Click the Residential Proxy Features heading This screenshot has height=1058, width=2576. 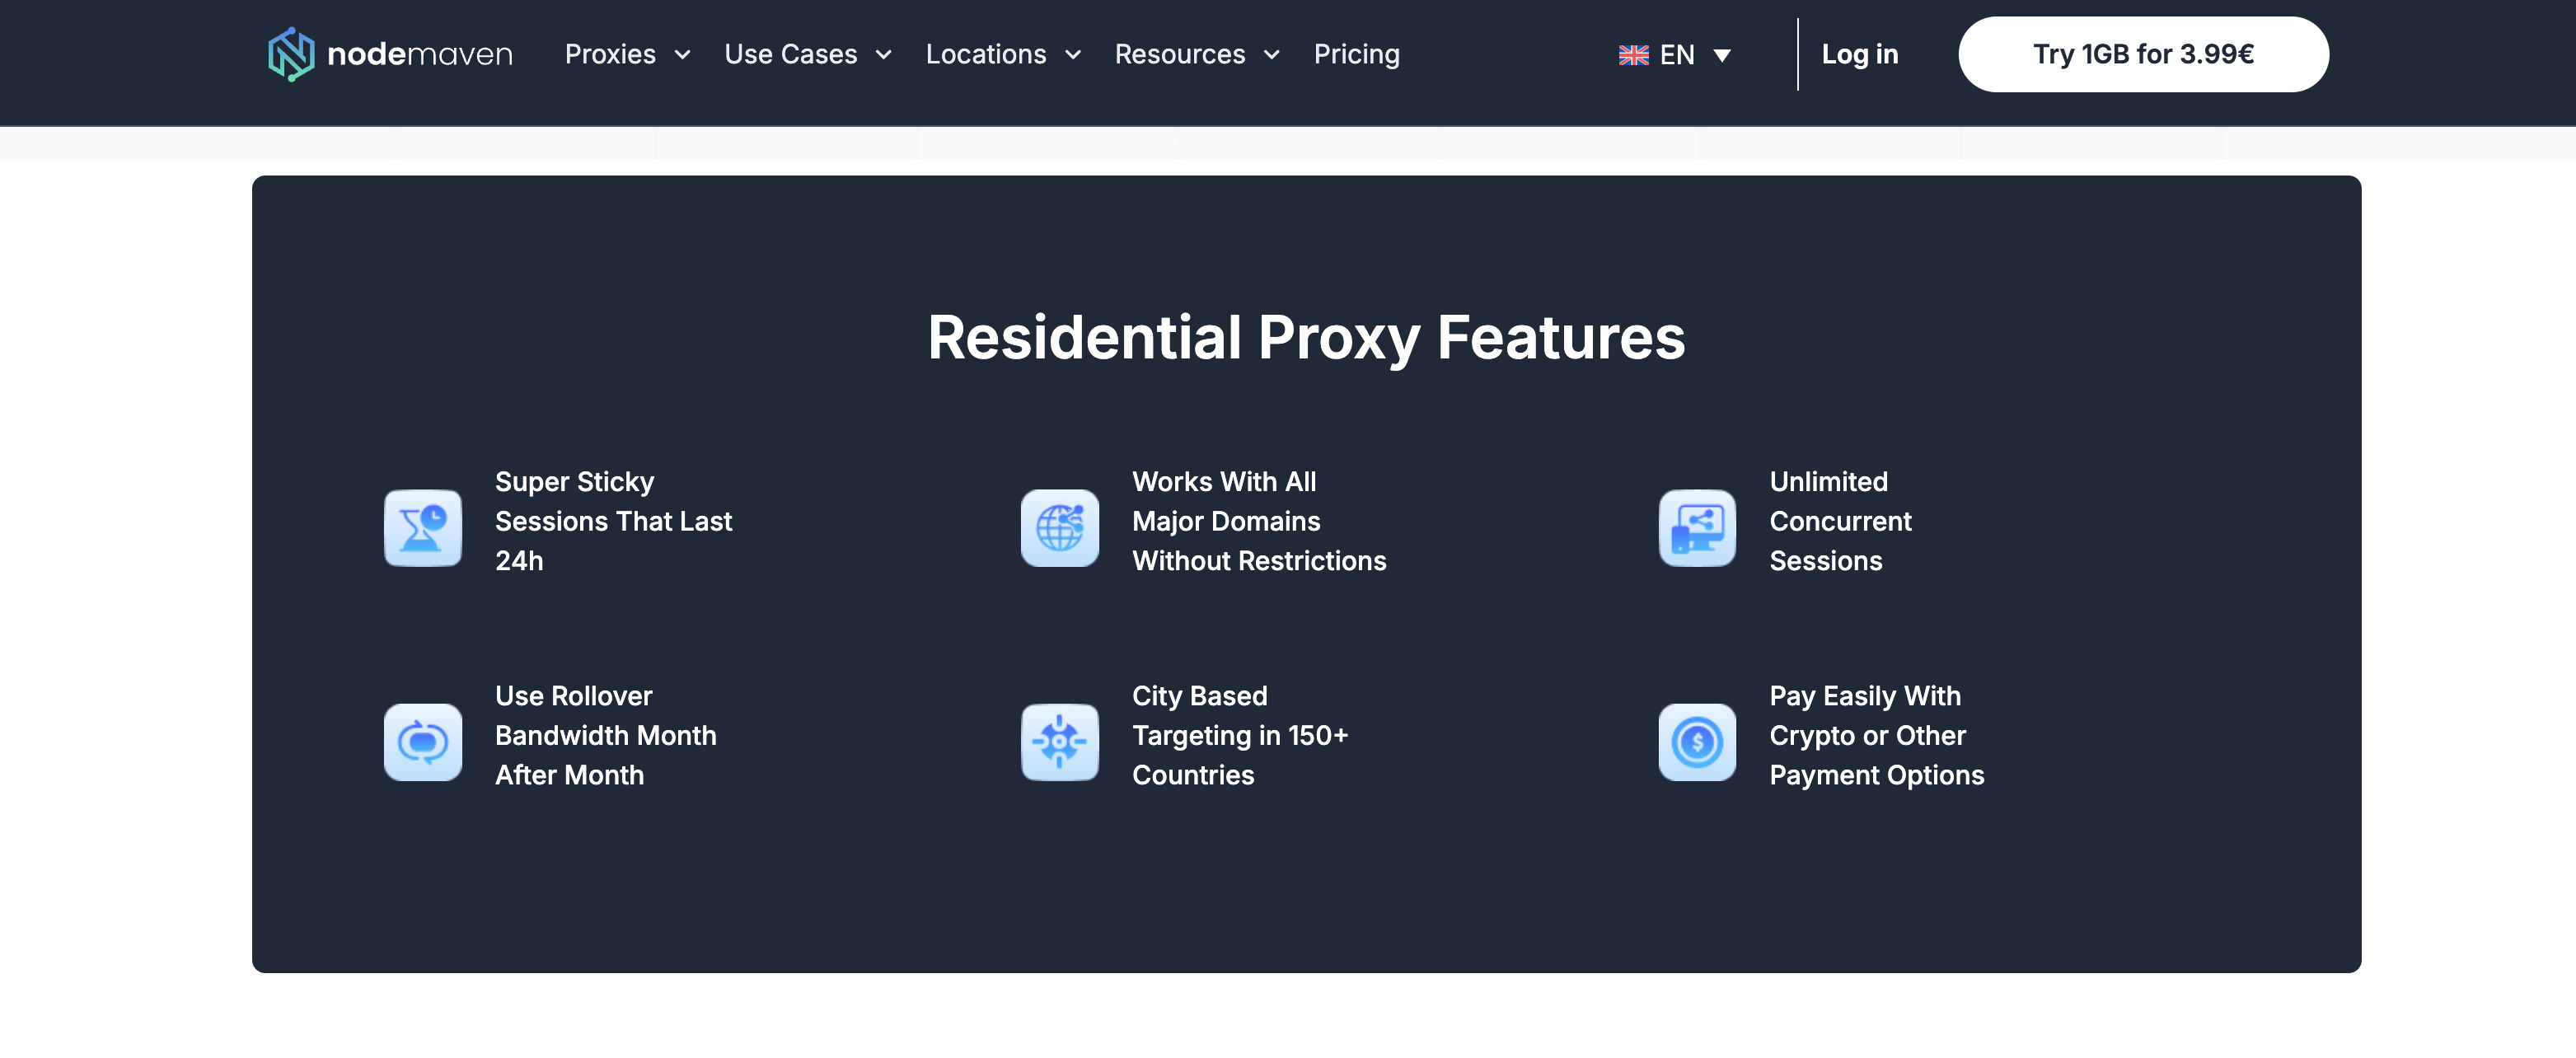(x=1305, y=338)
